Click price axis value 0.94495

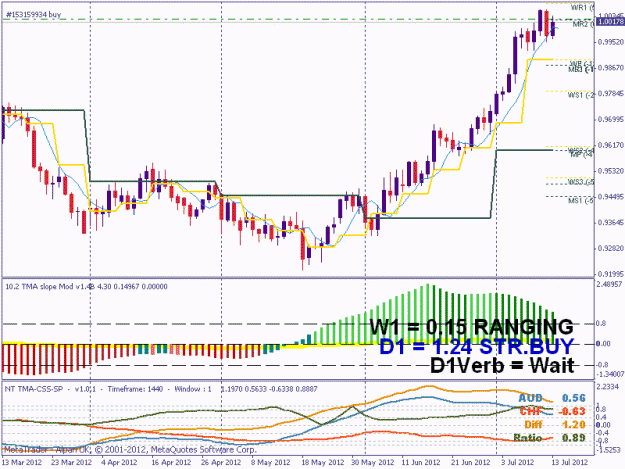[611, 196]
